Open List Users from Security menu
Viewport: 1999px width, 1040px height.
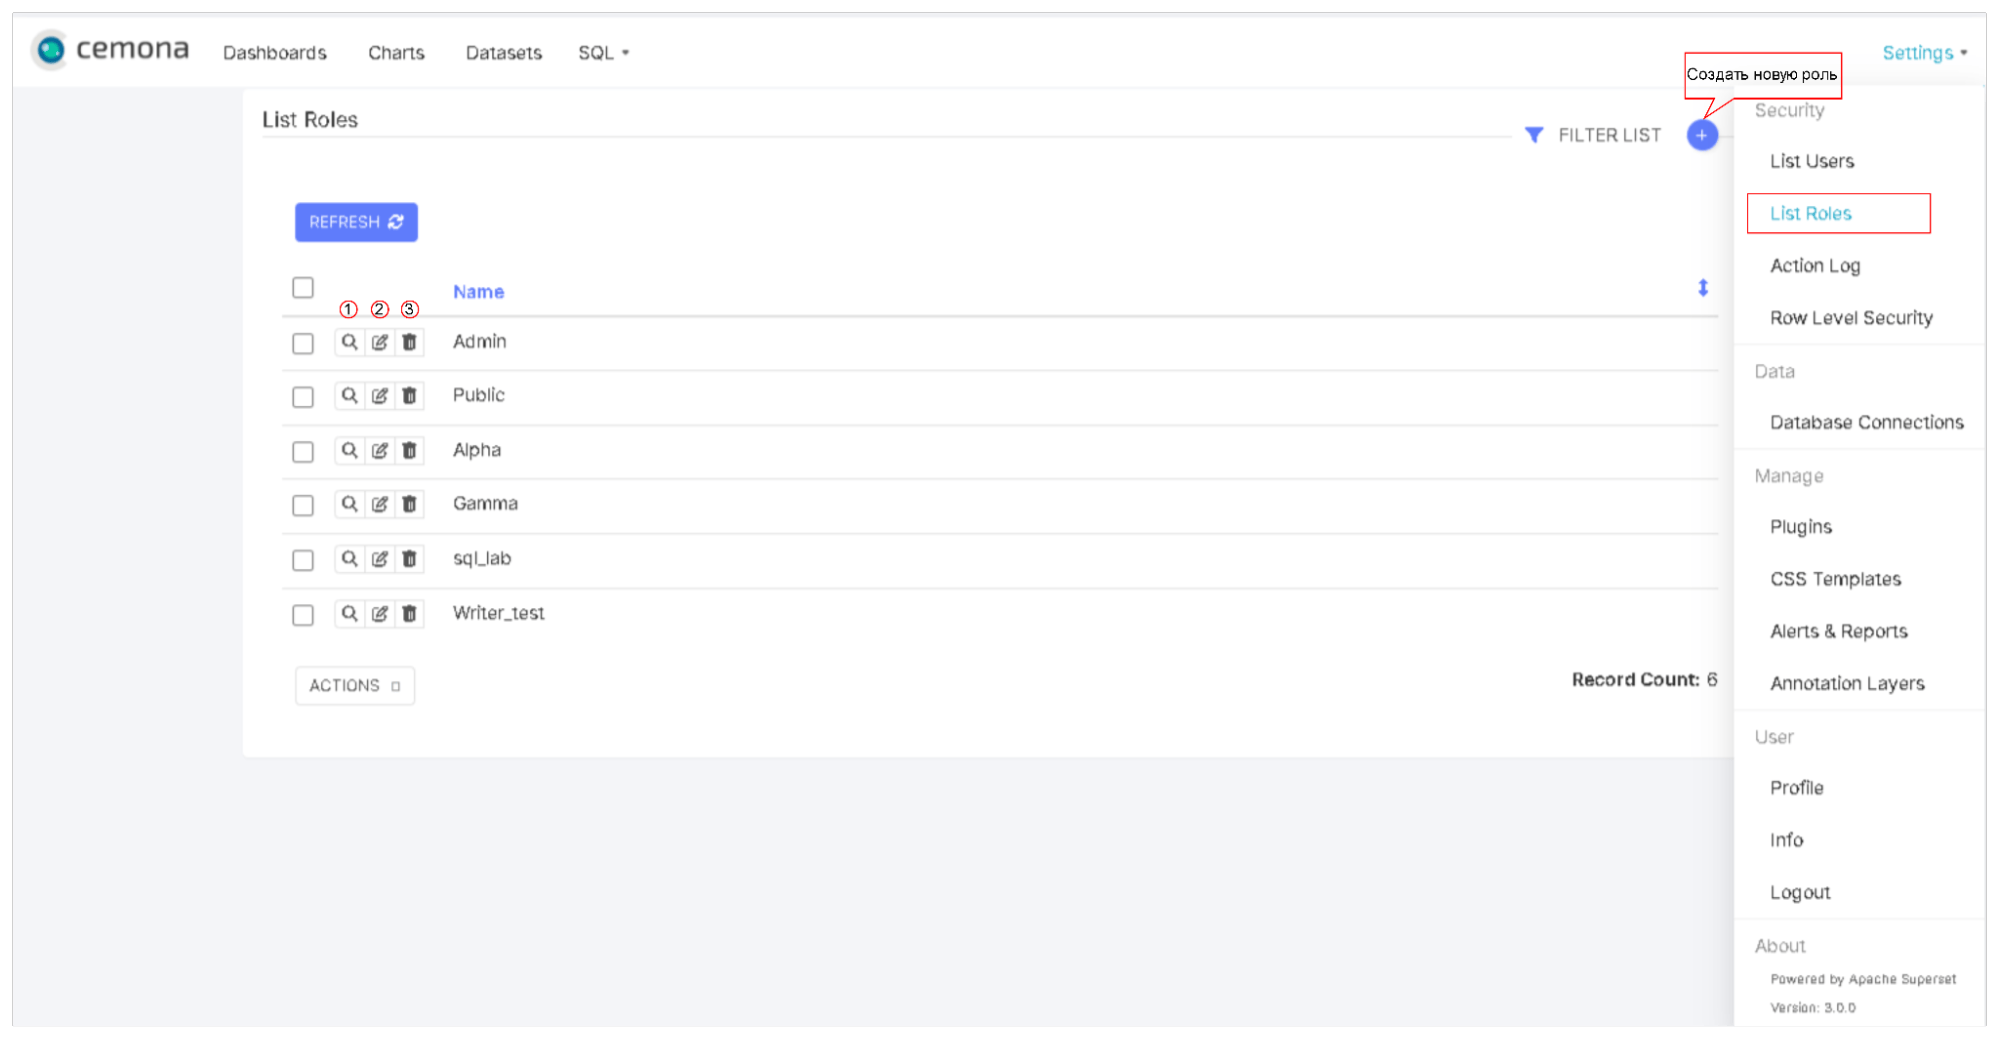[1811, 161]
